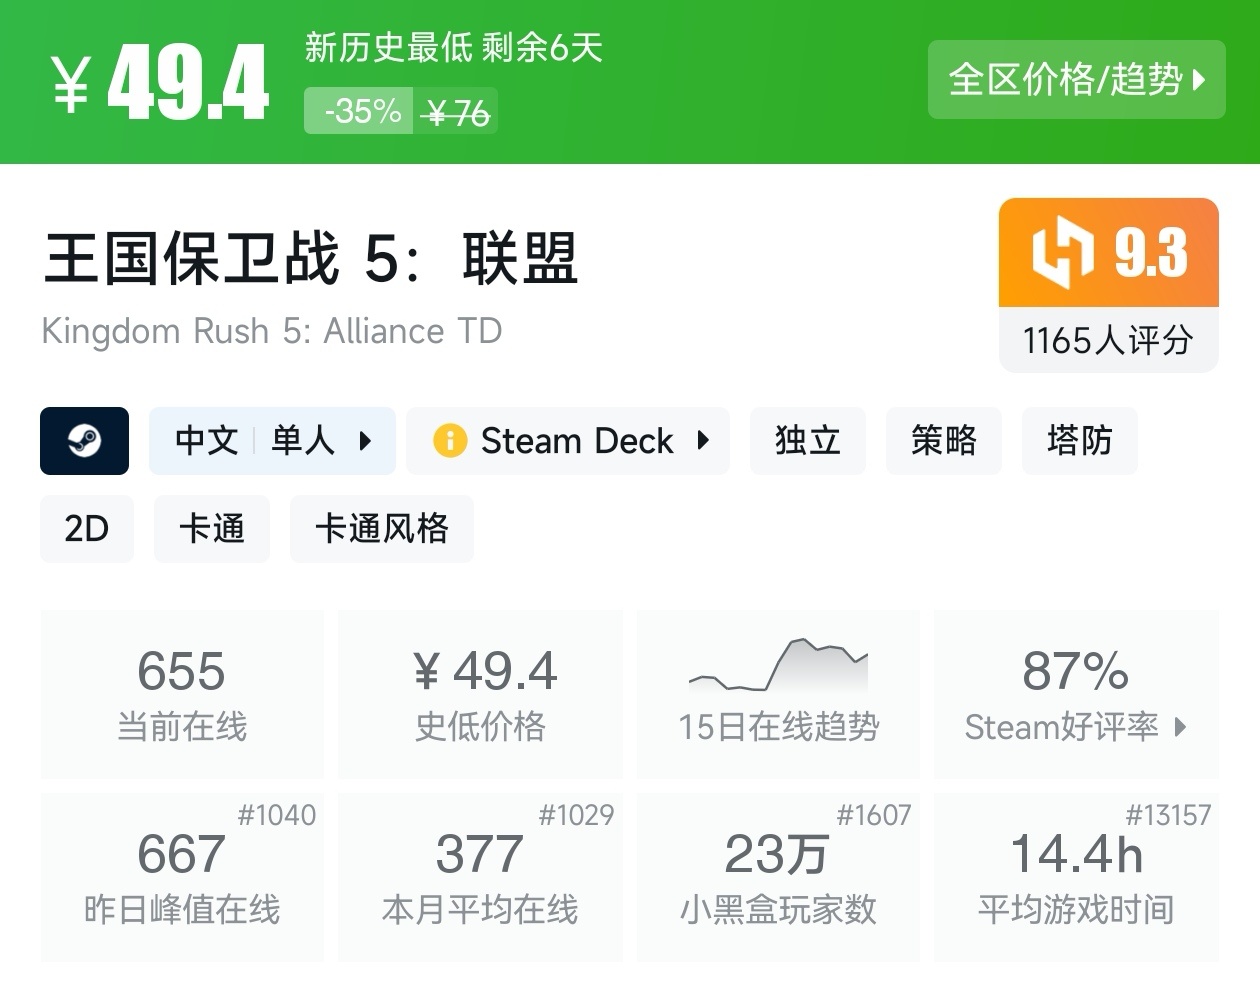Open the 1165人评分 ratings list
The image size is (1260, 986).
pos(1107,340)
